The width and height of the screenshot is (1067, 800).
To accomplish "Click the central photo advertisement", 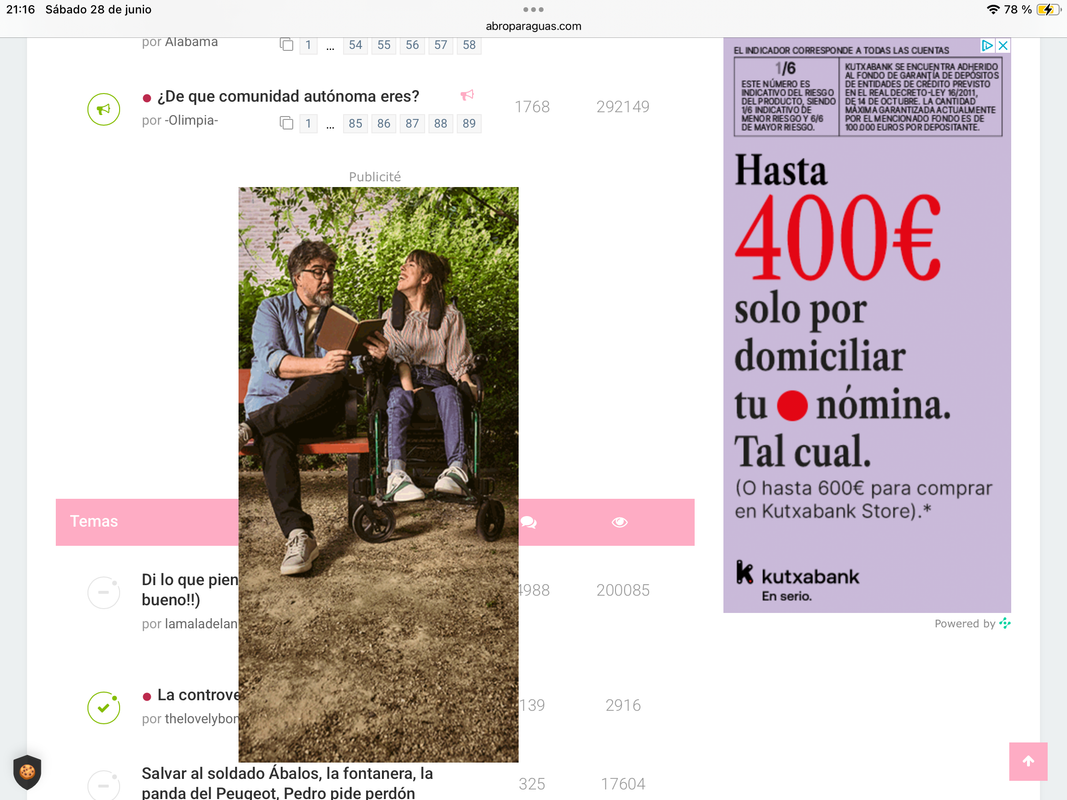I will [378, 474].
